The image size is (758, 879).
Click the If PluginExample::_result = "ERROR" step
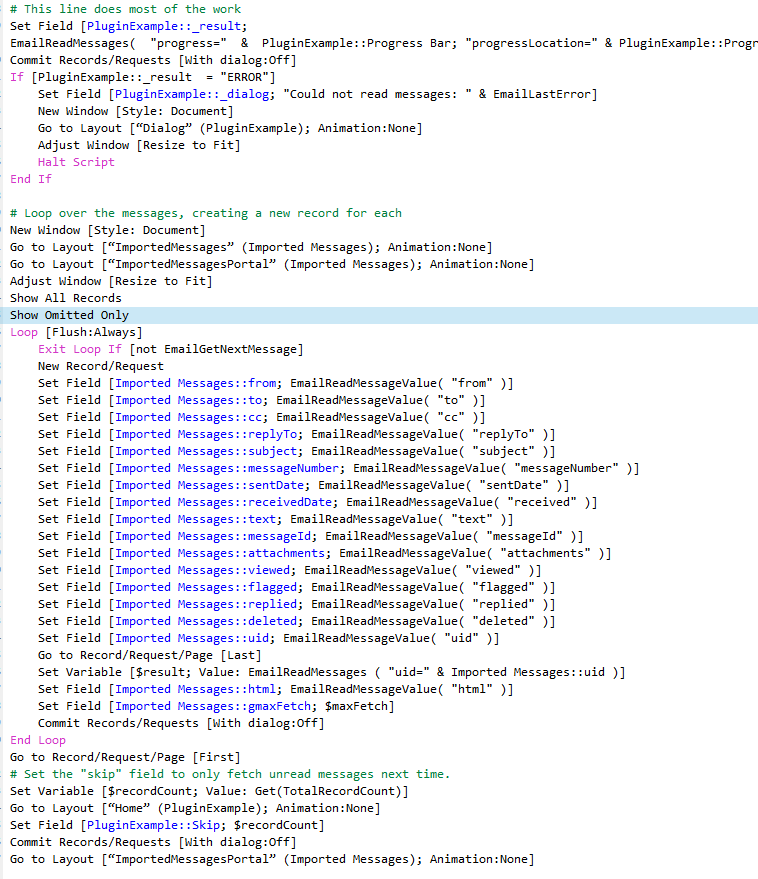coord(142,77)
